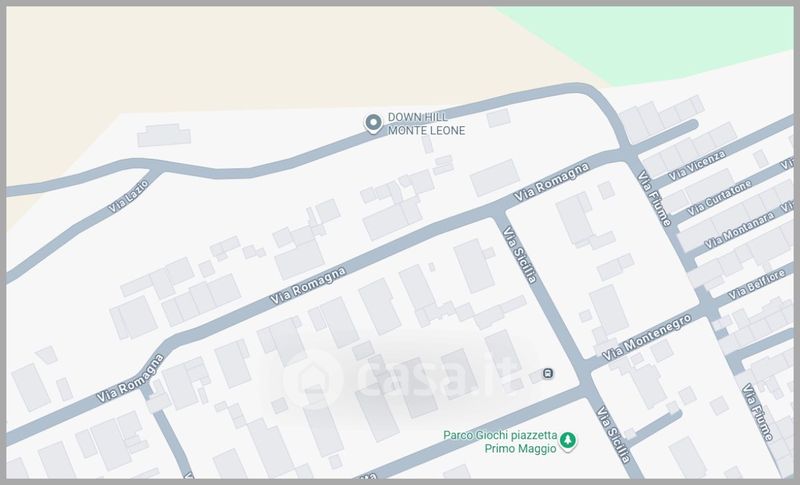Click the DOWN HILL MONTE LEONE location pin
Image resolution: width=800 pixels, height=485 pixels.
pos(373,123)
